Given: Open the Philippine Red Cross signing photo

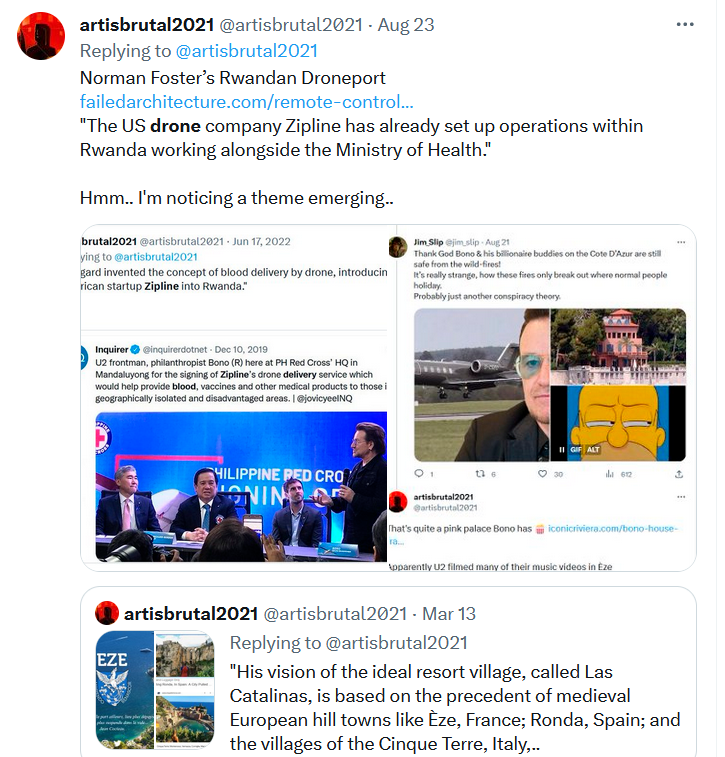Looking at the screenshot, I should pyautogui.click(x=241, y=486).
